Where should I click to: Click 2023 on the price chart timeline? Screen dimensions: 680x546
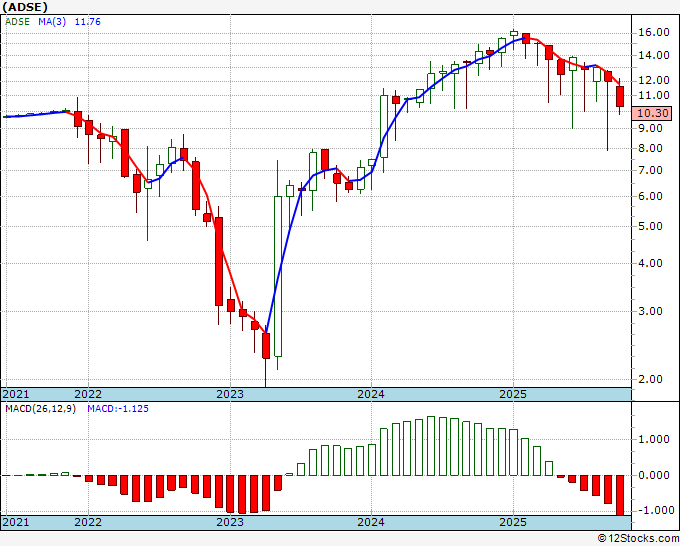point(230,394)
